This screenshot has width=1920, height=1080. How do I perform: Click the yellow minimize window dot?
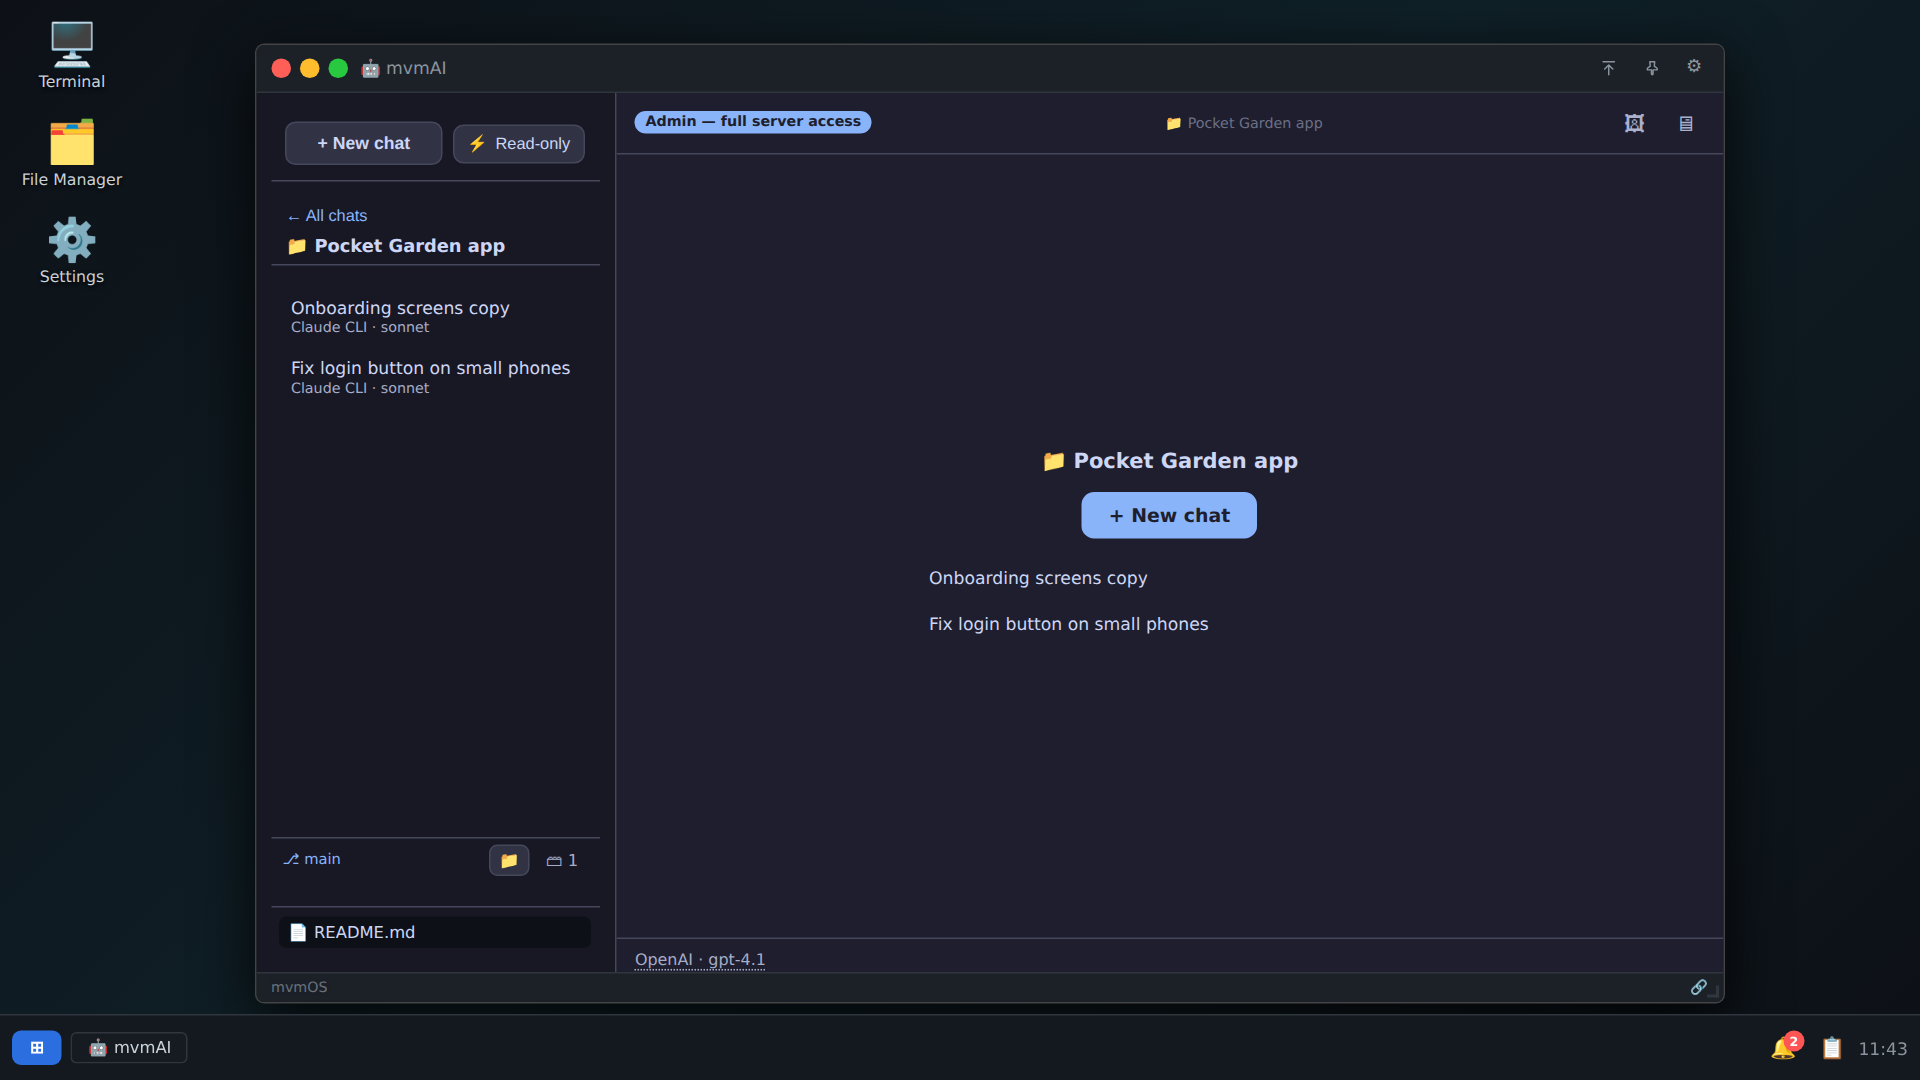click(x=310, y=68)
